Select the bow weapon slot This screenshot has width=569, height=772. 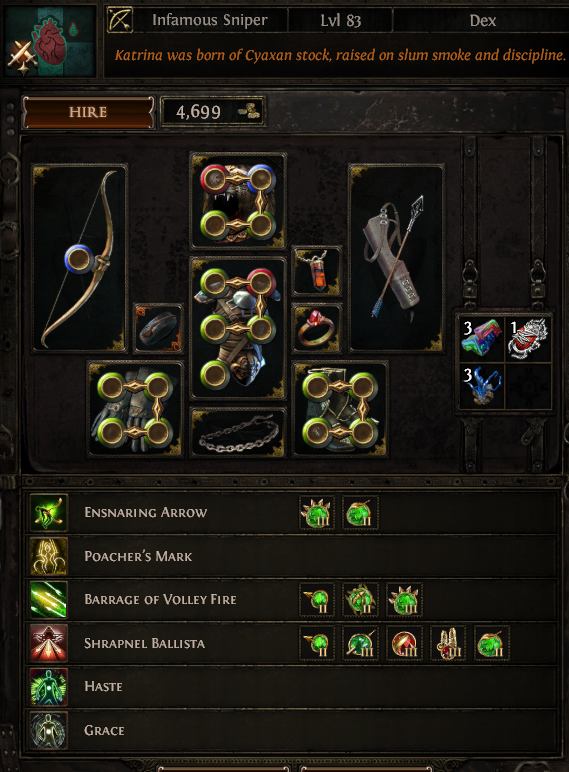tap(80, 258)
